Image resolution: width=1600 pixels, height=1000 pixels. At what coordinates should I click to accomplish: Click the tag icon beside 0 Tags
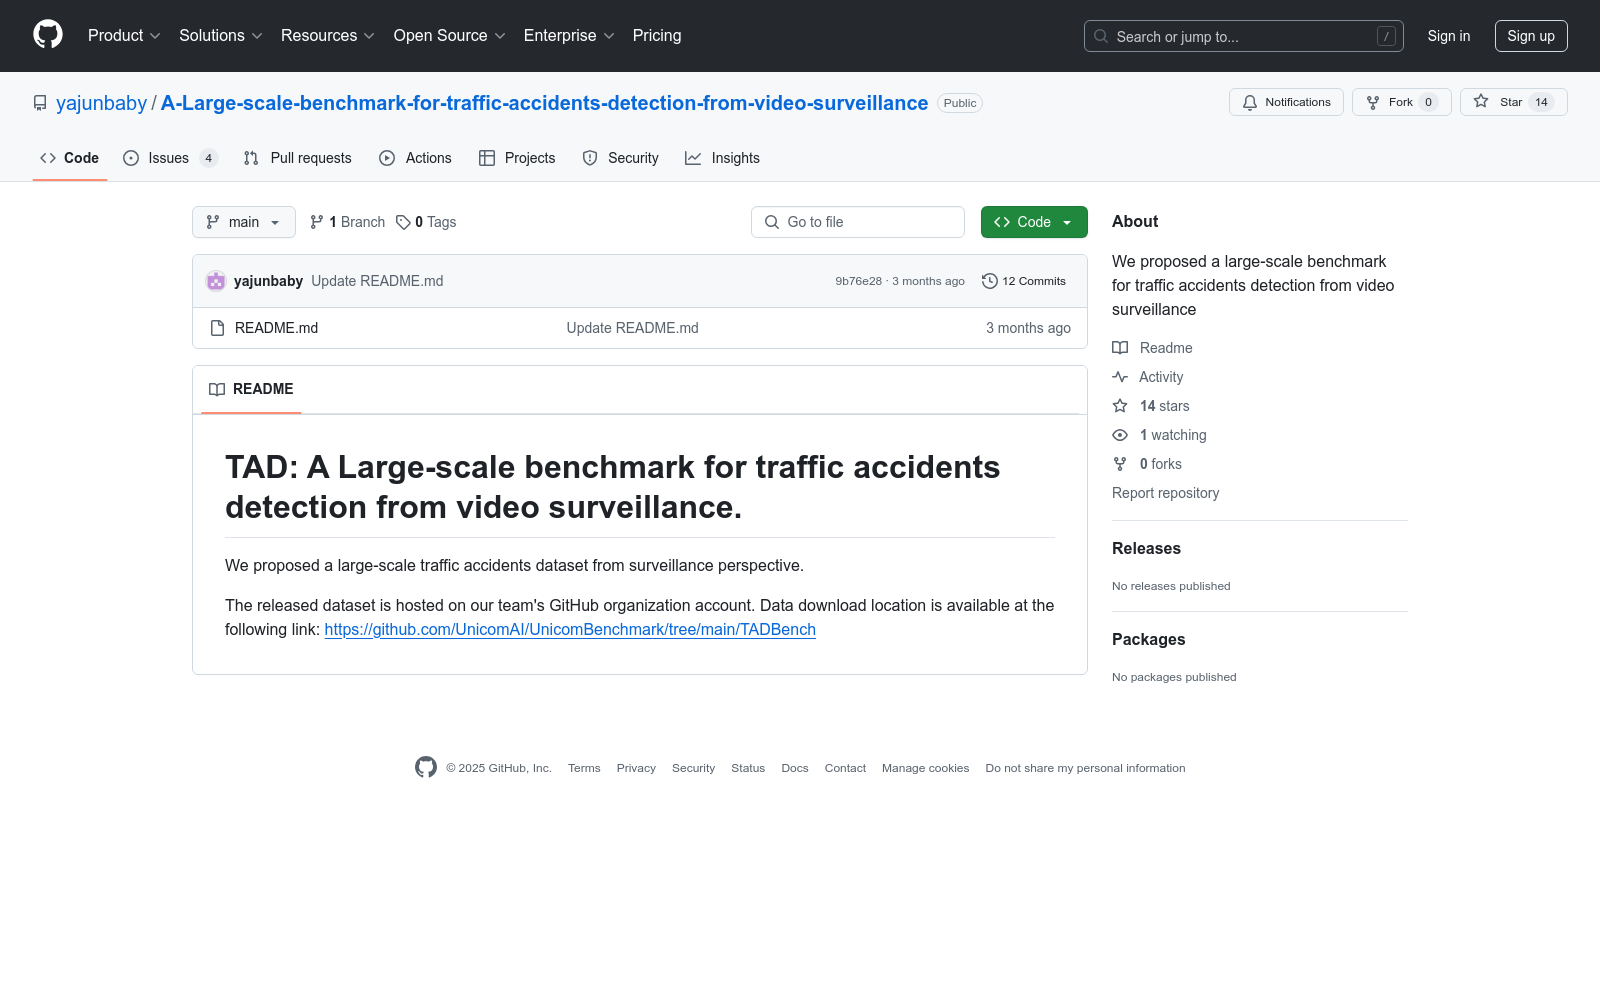[403, 222]
